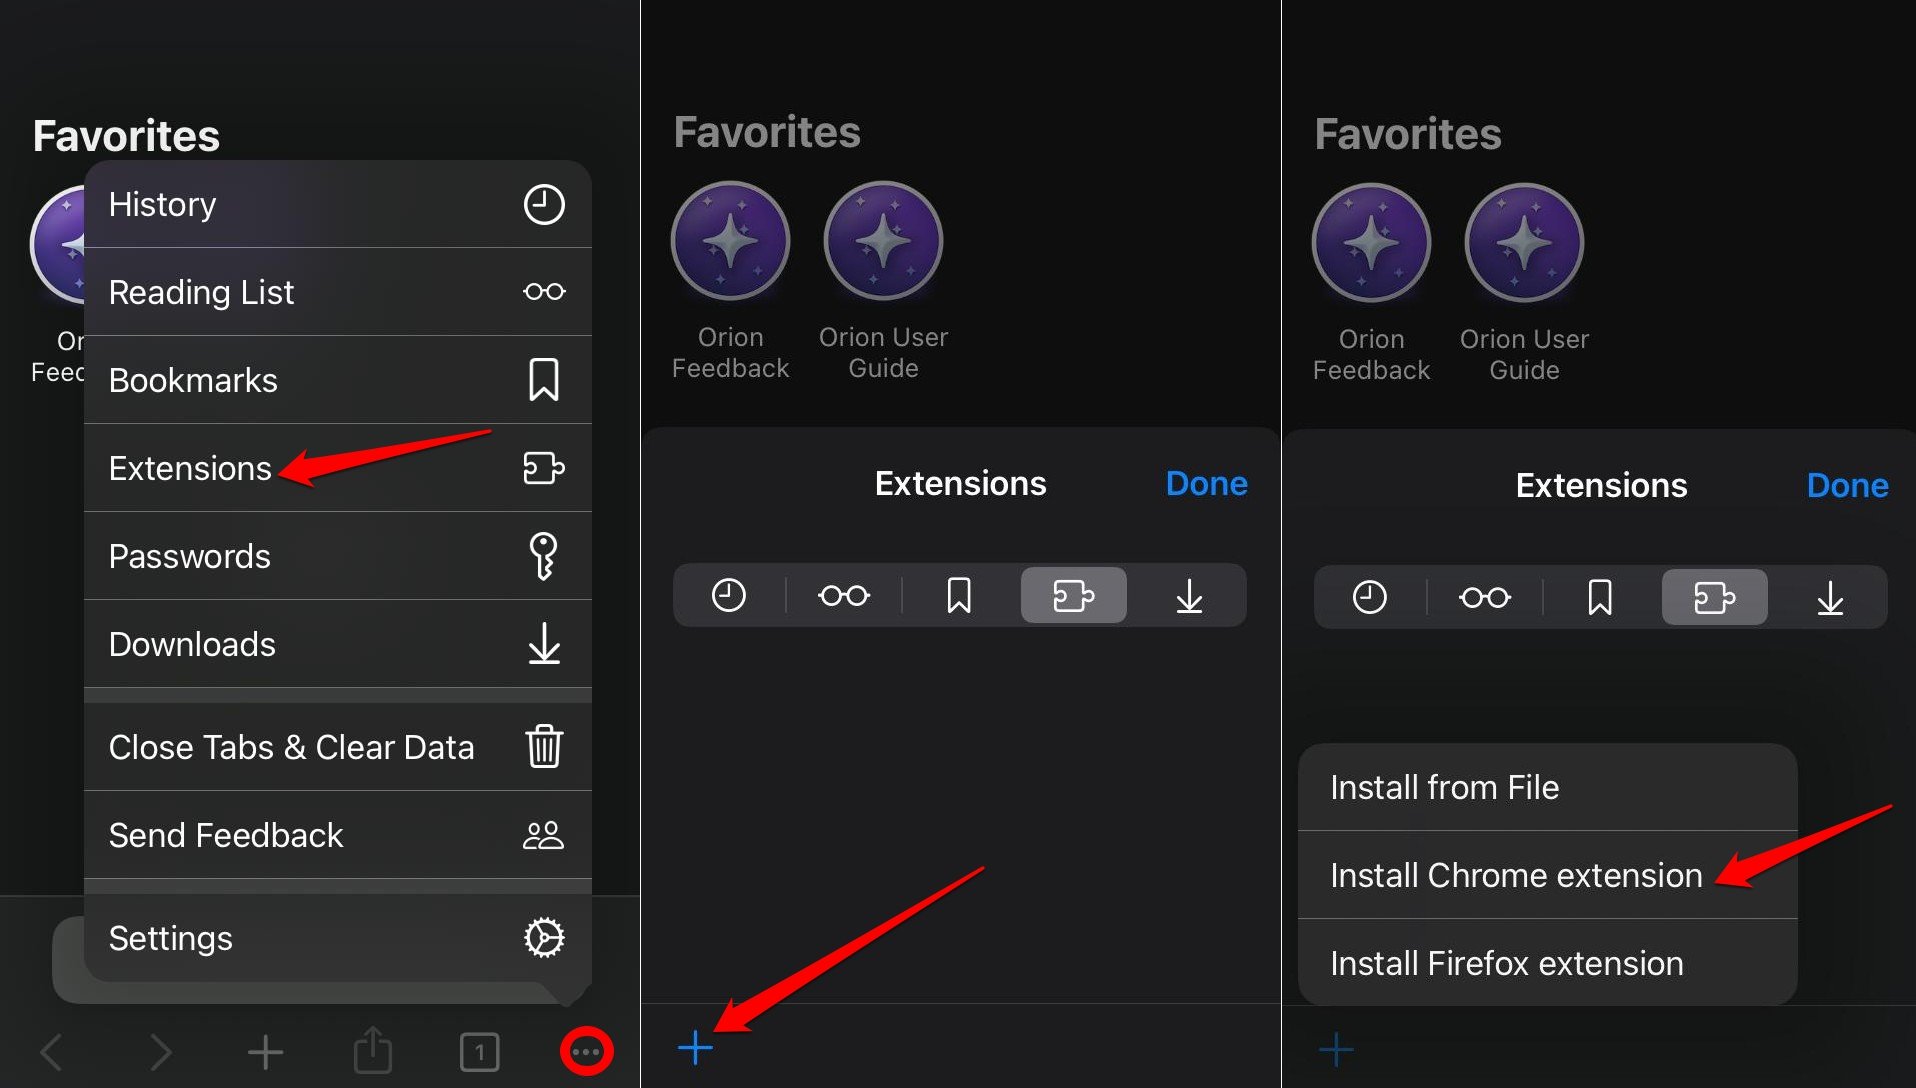Tap the Passwords key icon

click(544, 556)
